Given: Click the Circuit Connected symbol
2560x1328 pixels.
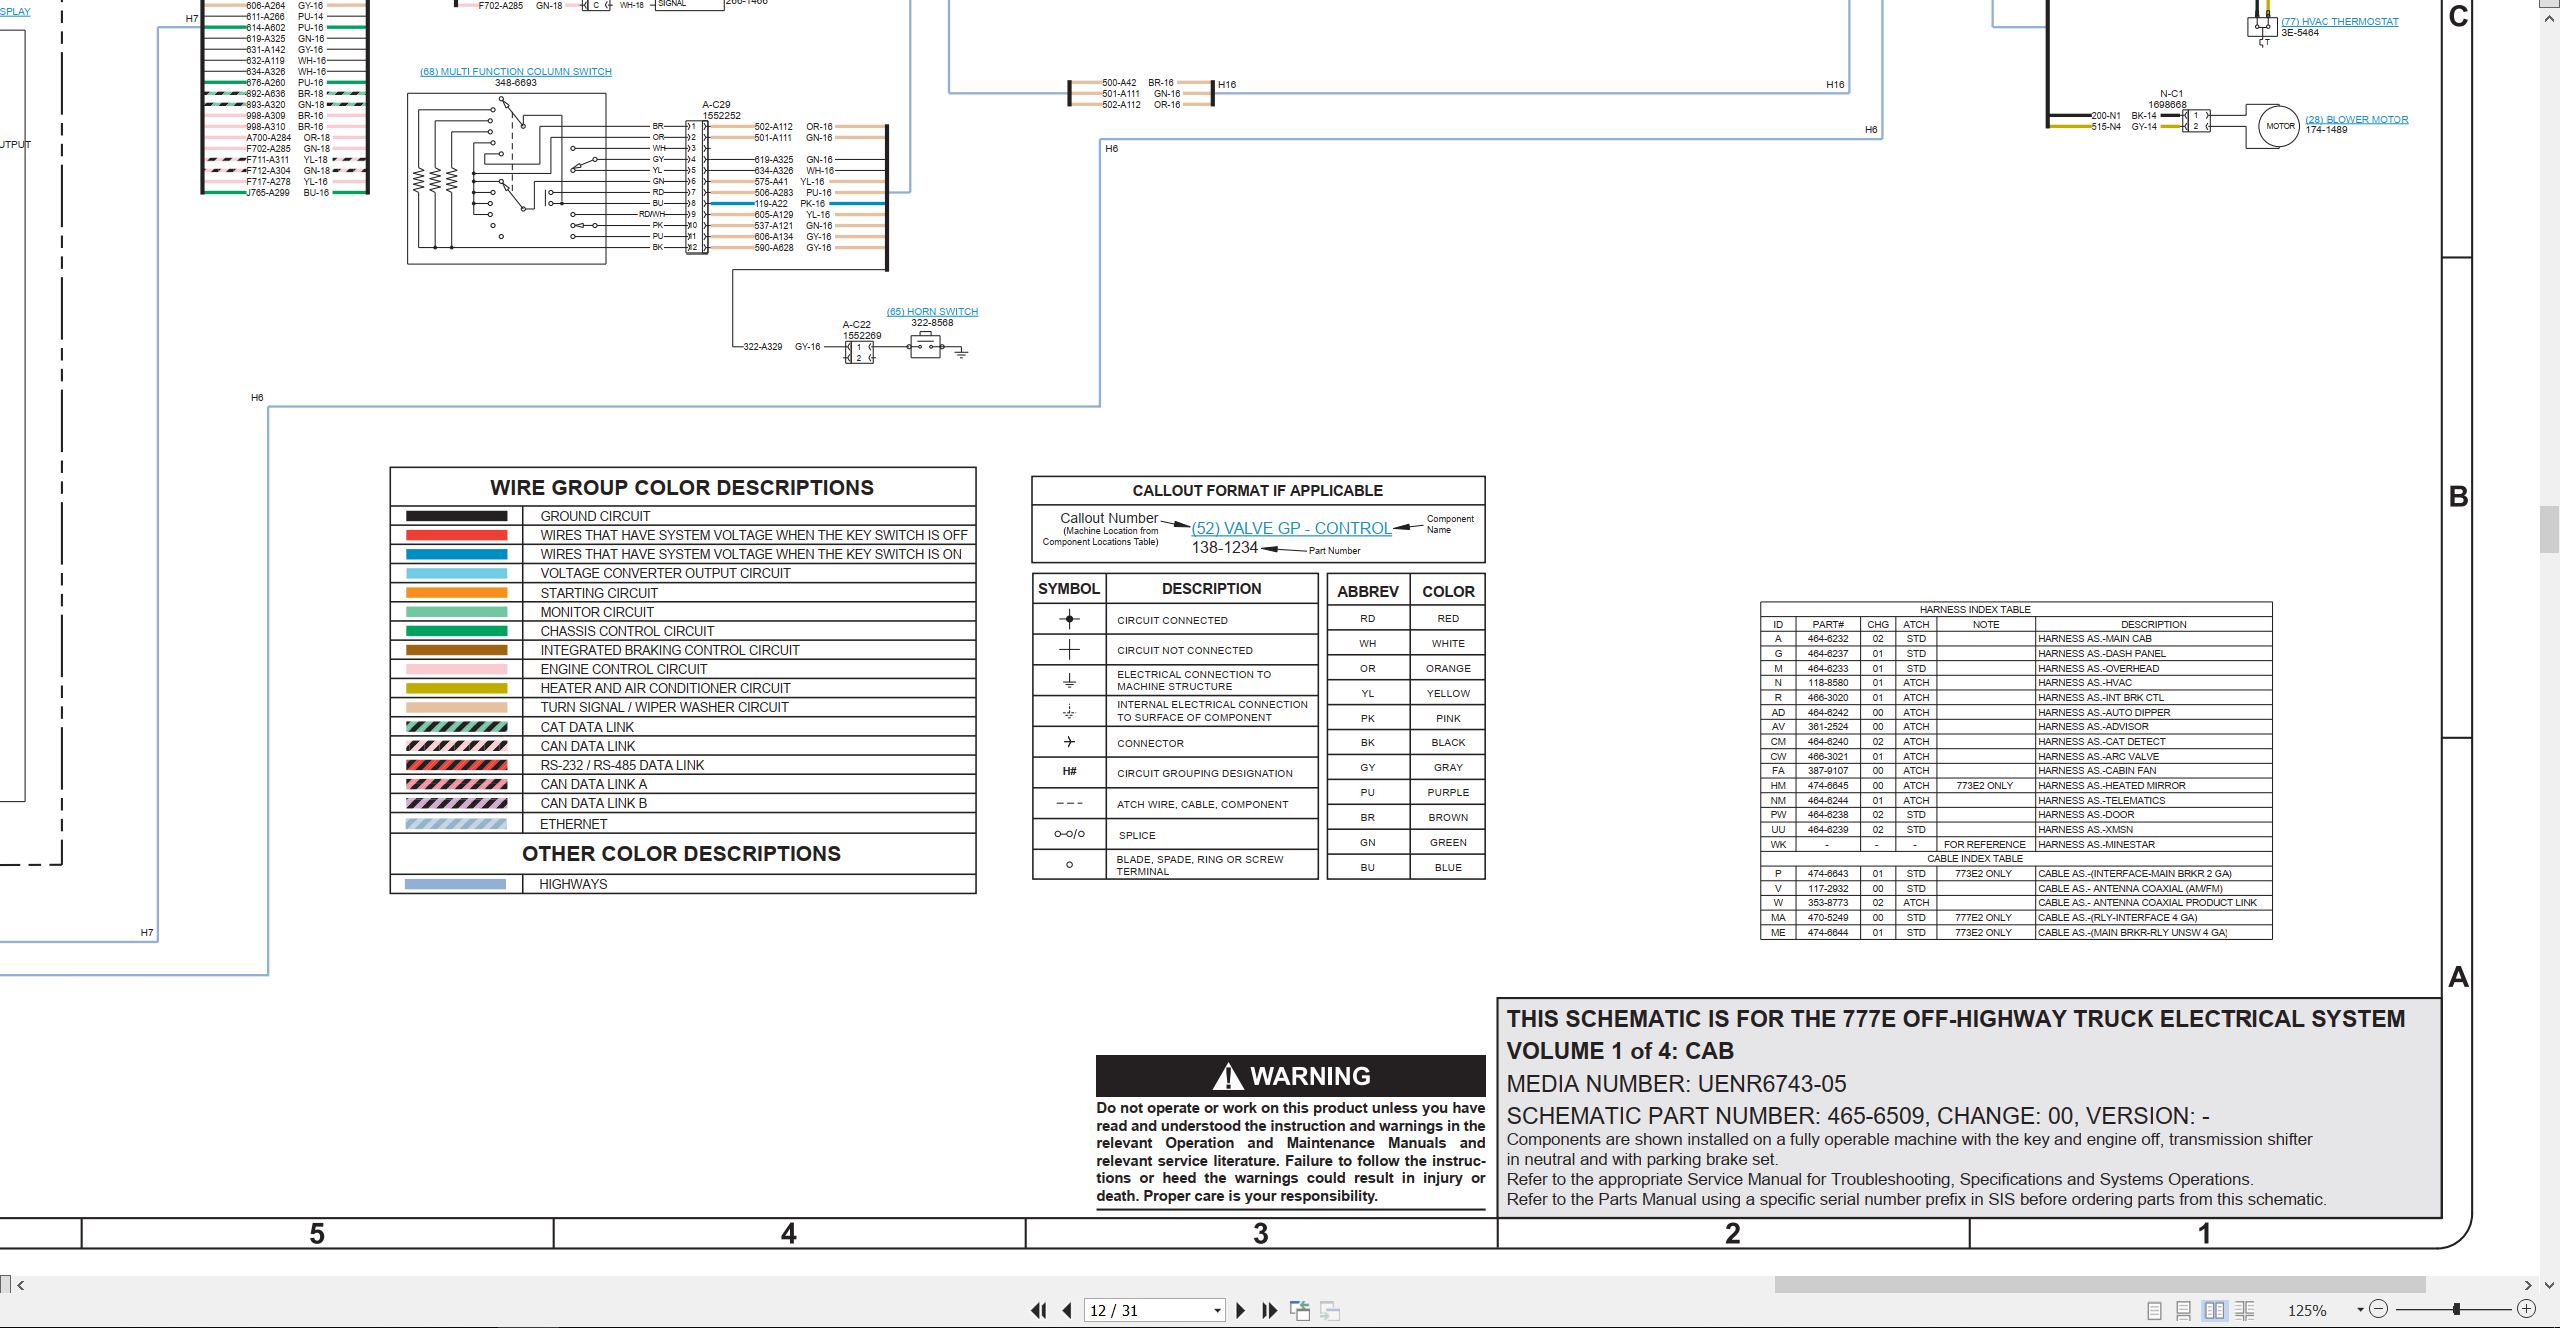Looking at the screenshot, I should [x=1069, y=619].
